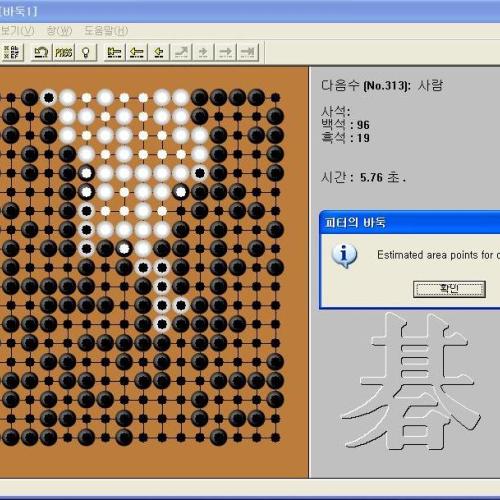
Task: Click the 'Estimated area points for' message
Action: [438, 255]
